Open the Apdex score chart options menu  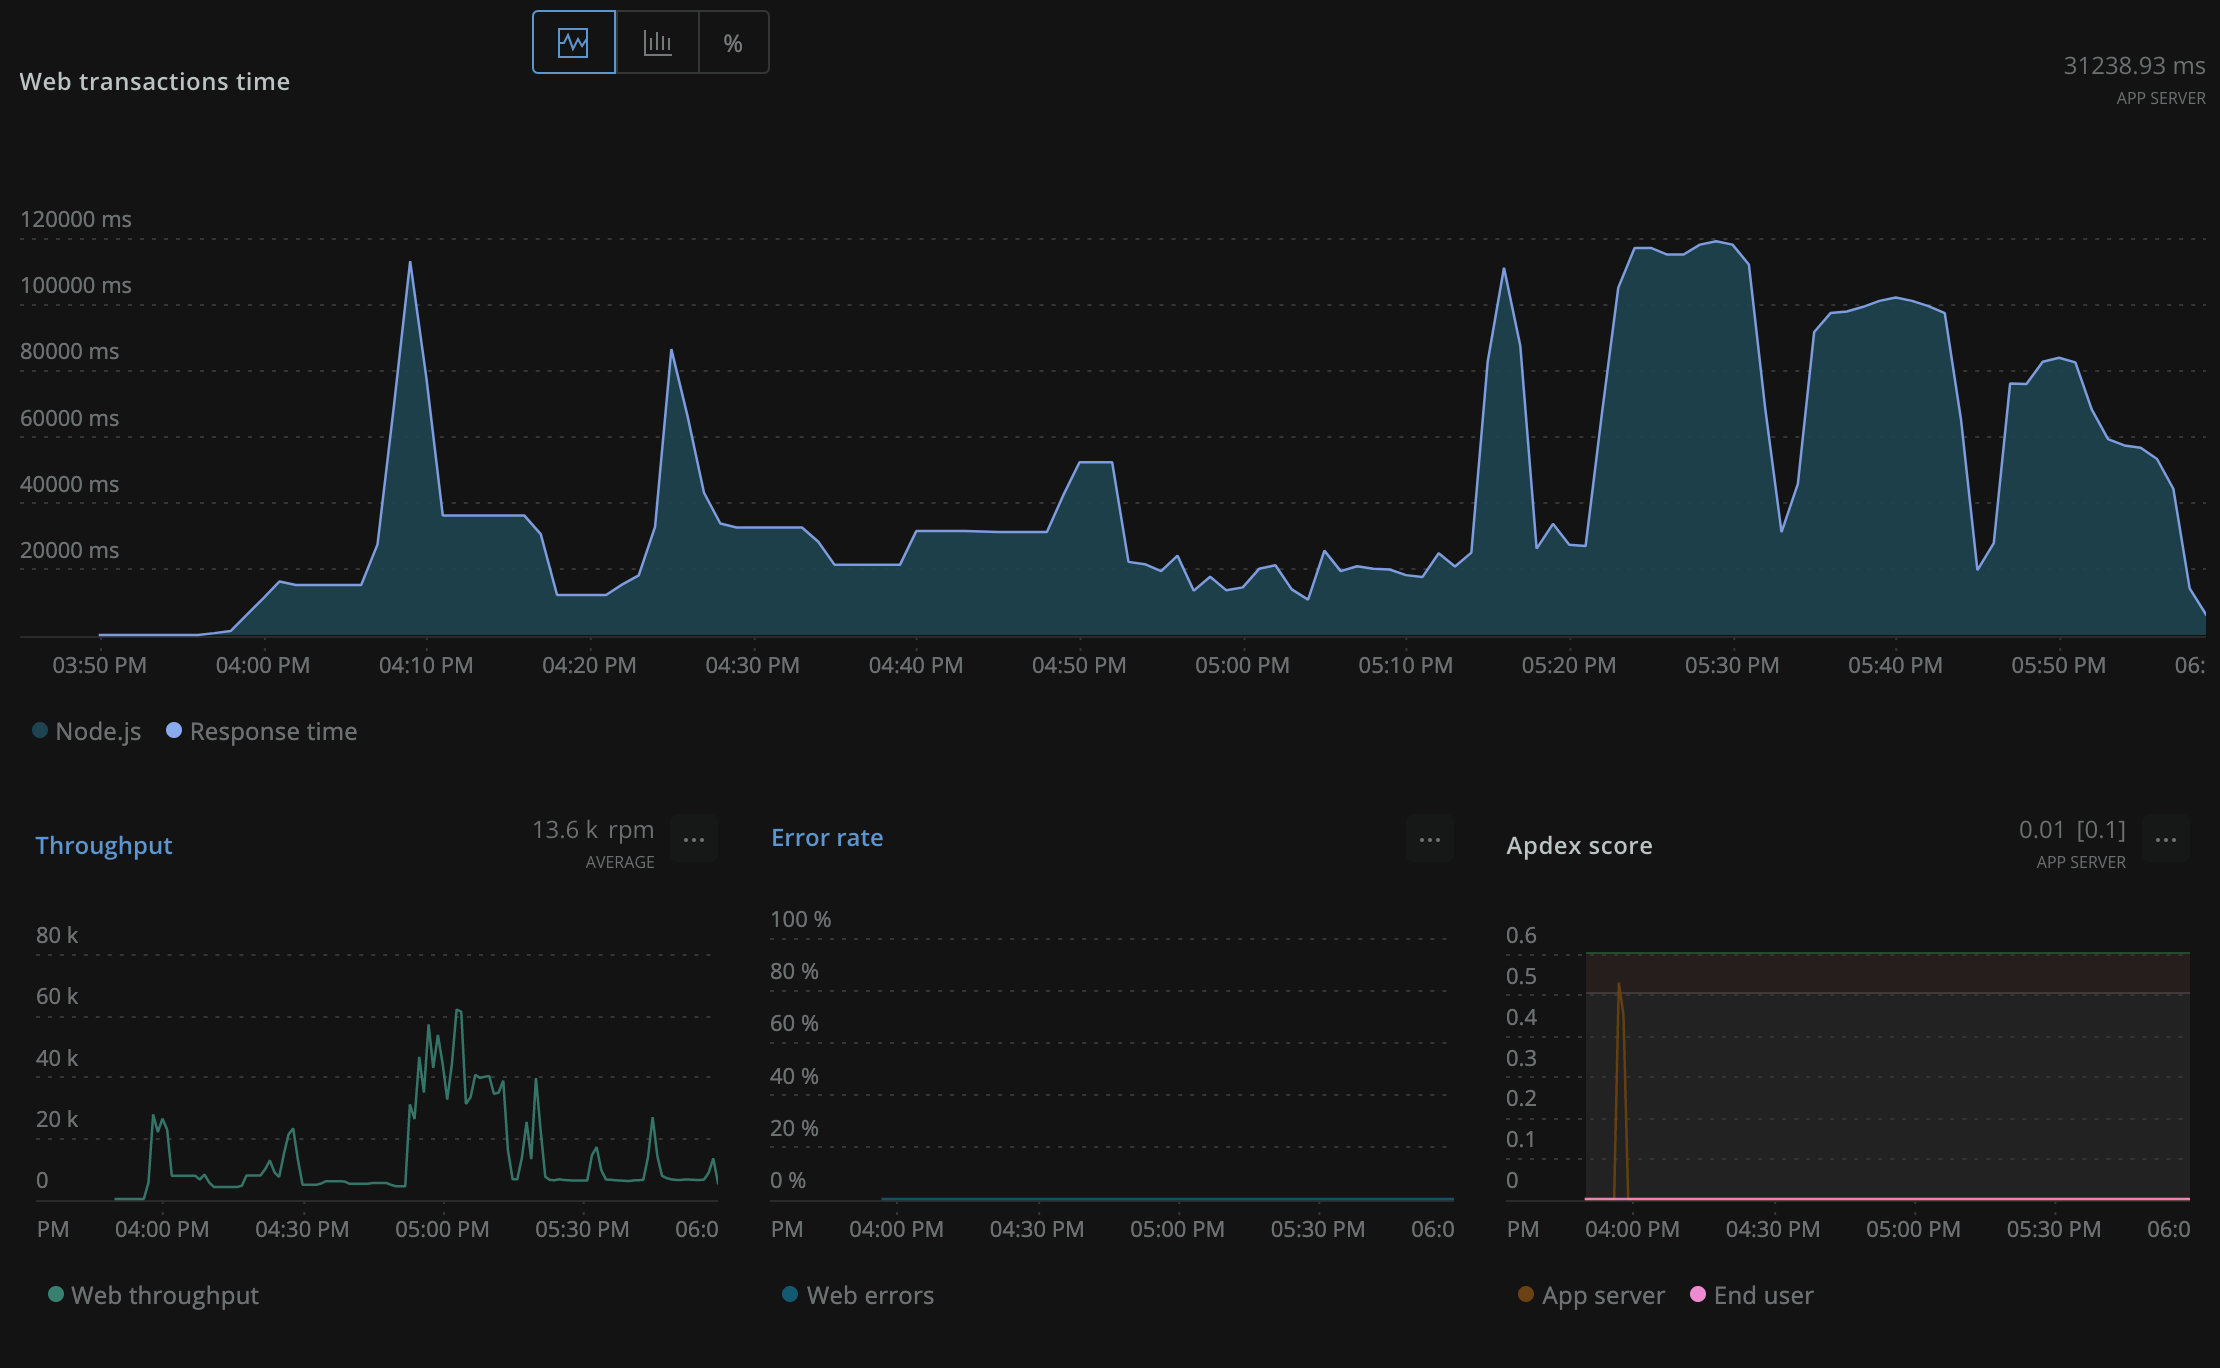(x=2166, y=839)
